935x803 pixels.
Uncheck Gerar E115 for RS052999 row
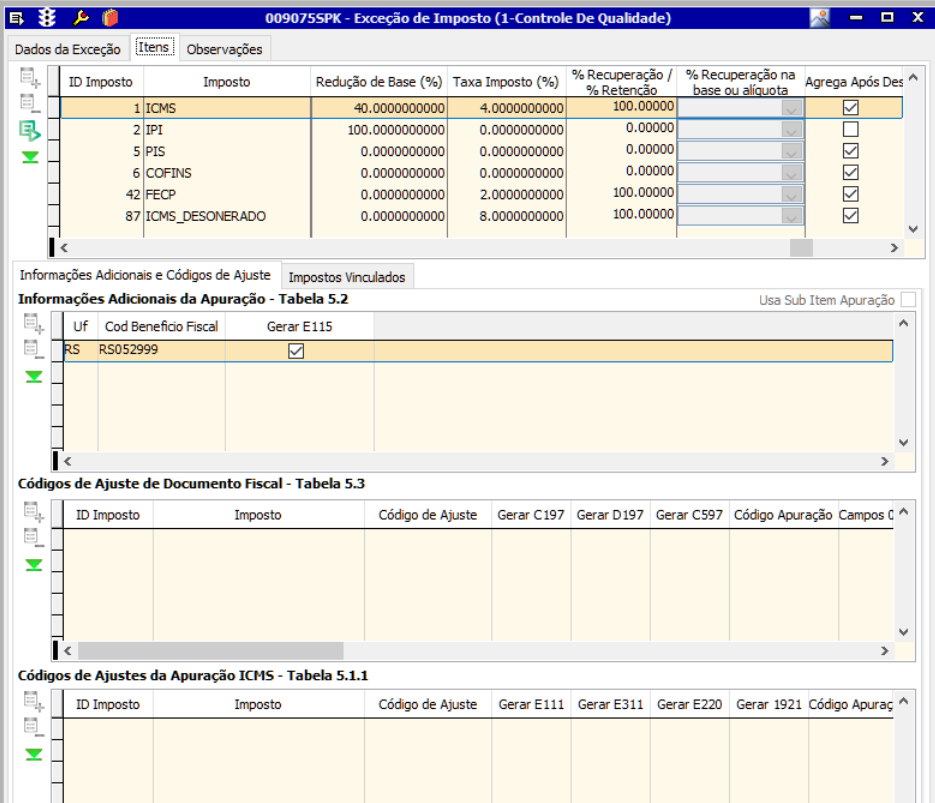point(296,350)
